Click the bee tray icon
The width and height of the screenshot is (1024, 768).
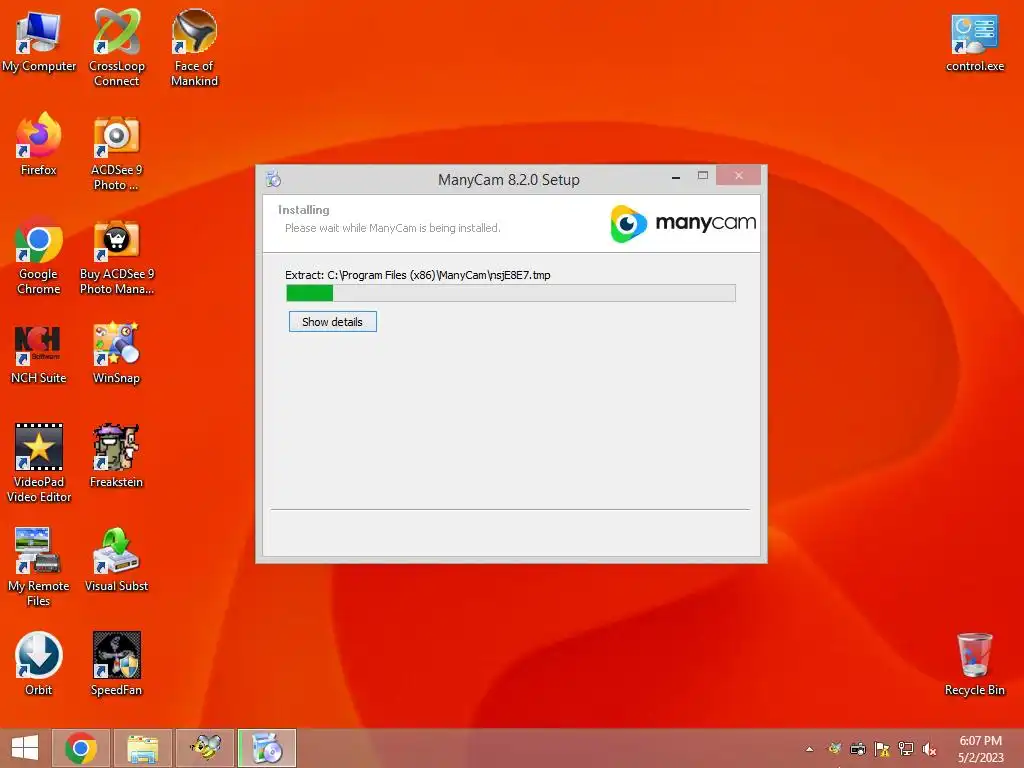pos(834,748)
